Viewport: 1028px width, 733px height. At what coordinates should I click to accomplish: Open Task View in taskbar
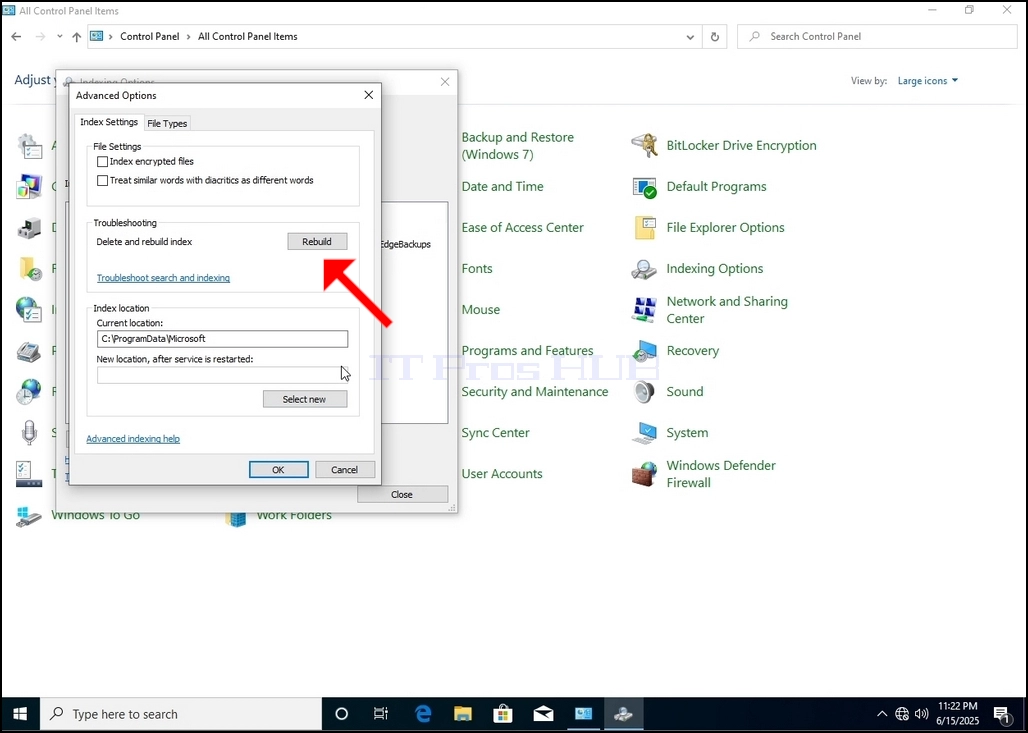click(x=381, y=714)
